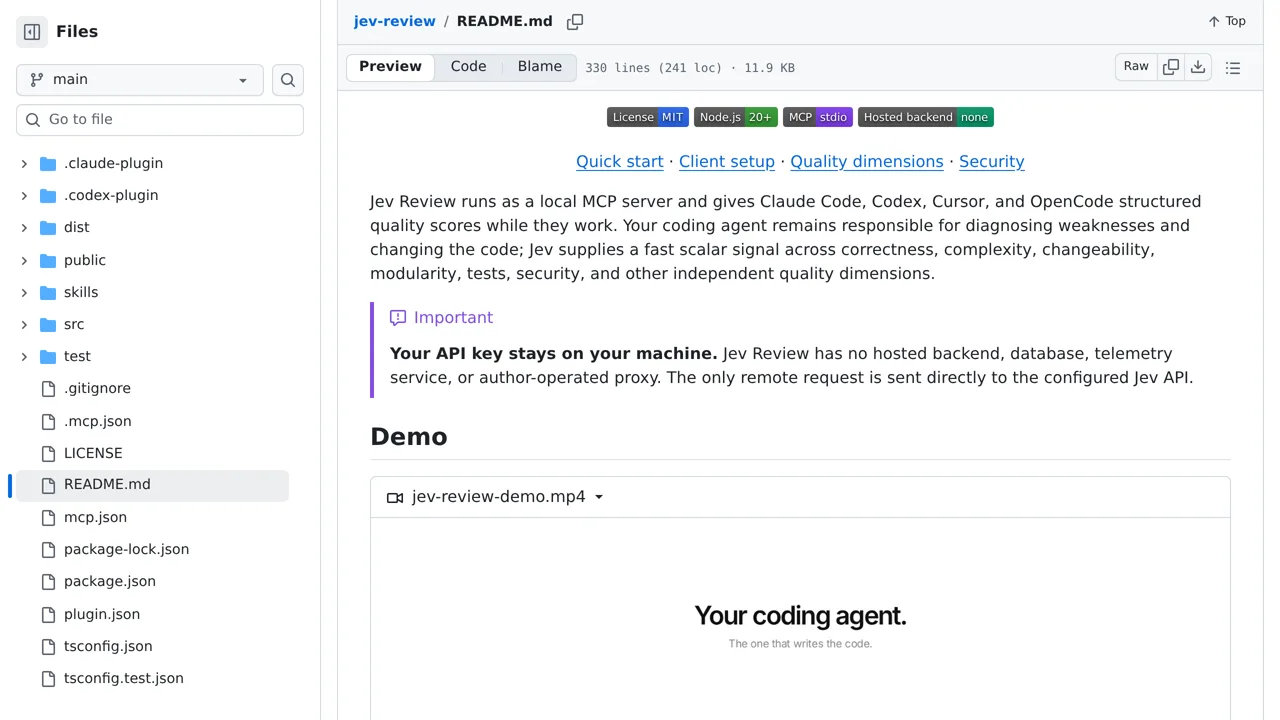Click the Hosted backend none badge
This screenshot has width=1280, height=720.
(x=926, y=117)
